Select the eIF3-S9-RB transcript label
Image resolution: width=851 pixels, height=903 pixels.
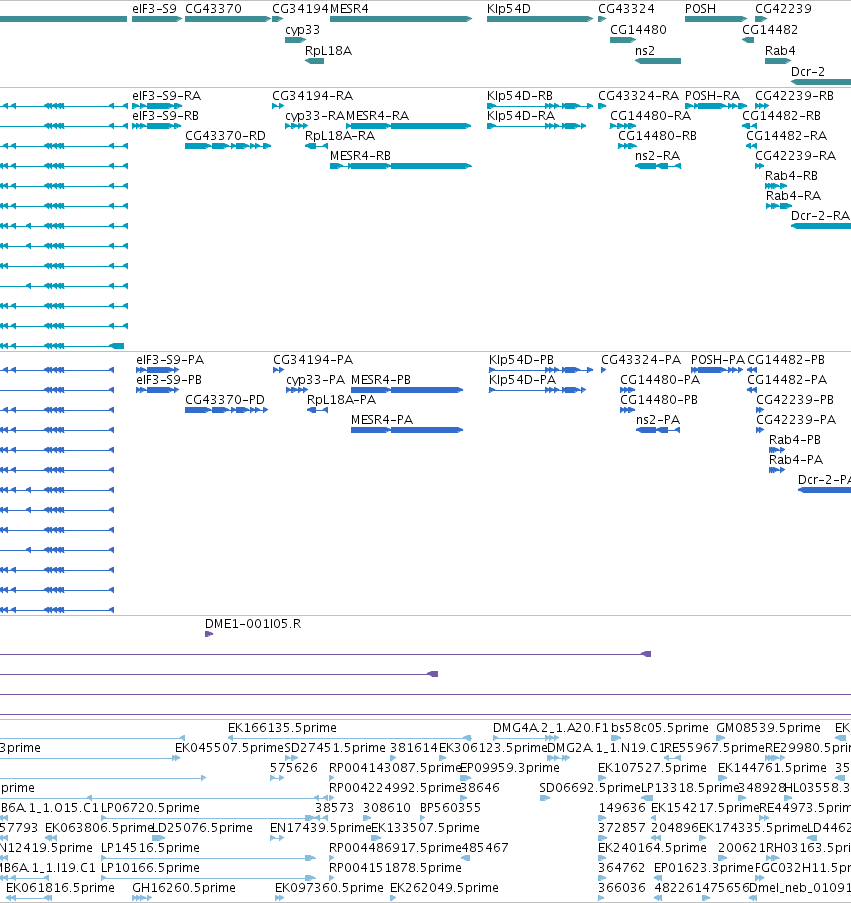click(165, 116)
